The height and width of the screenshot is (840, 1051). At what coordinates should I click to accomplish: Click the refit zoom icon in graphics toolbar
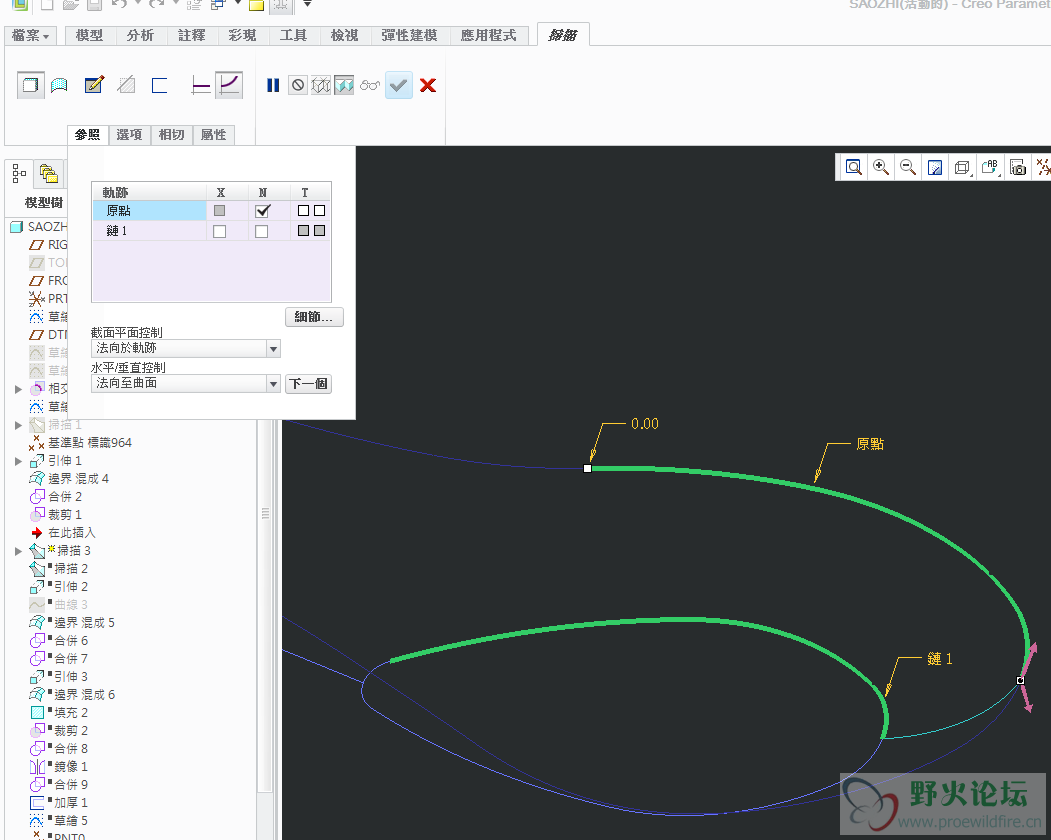coord(853,167)
